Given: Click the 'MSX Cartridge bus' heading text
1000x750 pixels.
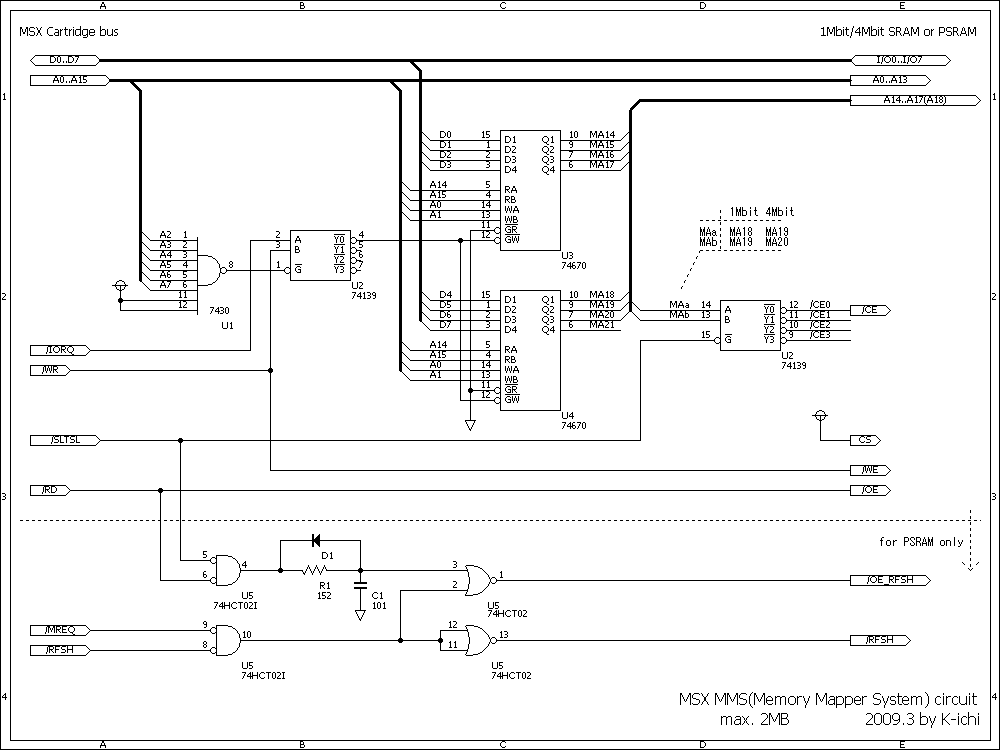Looking at the screenshot, I should 69,32.
